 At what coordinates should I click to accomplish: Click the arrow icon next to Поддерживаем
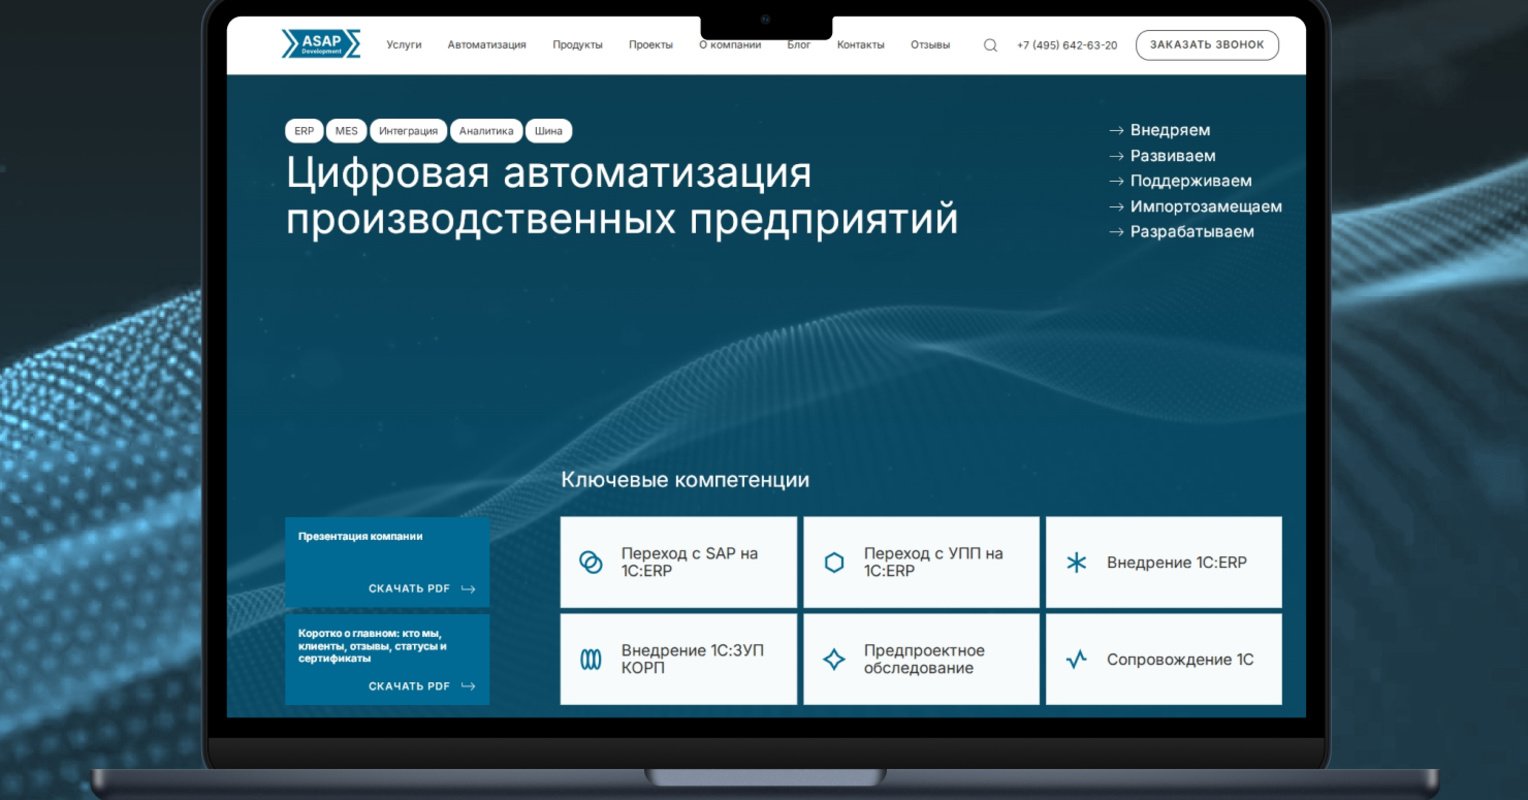pyautogui.click(x=1116, y=181)
